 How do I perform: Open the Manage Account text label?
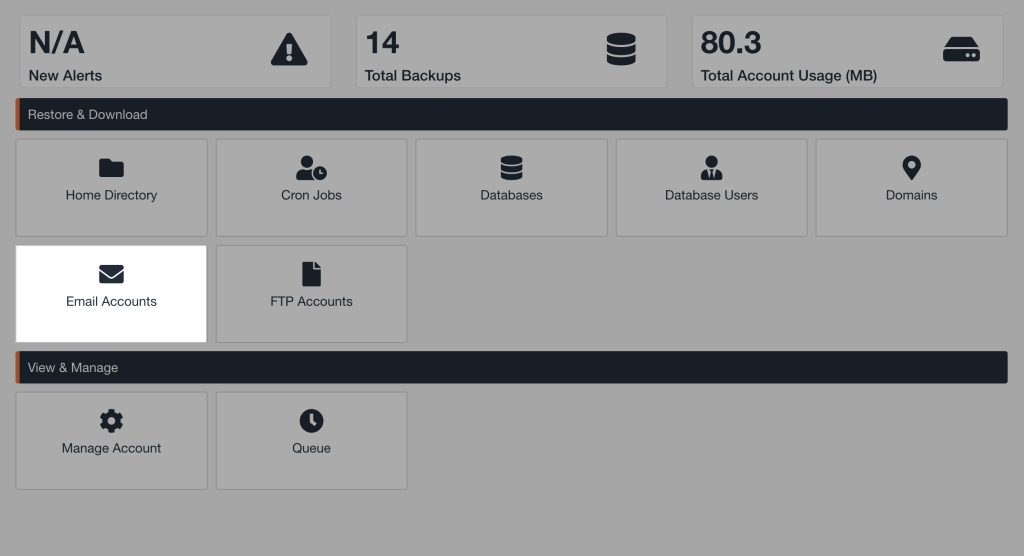click(x=111, y=448)
